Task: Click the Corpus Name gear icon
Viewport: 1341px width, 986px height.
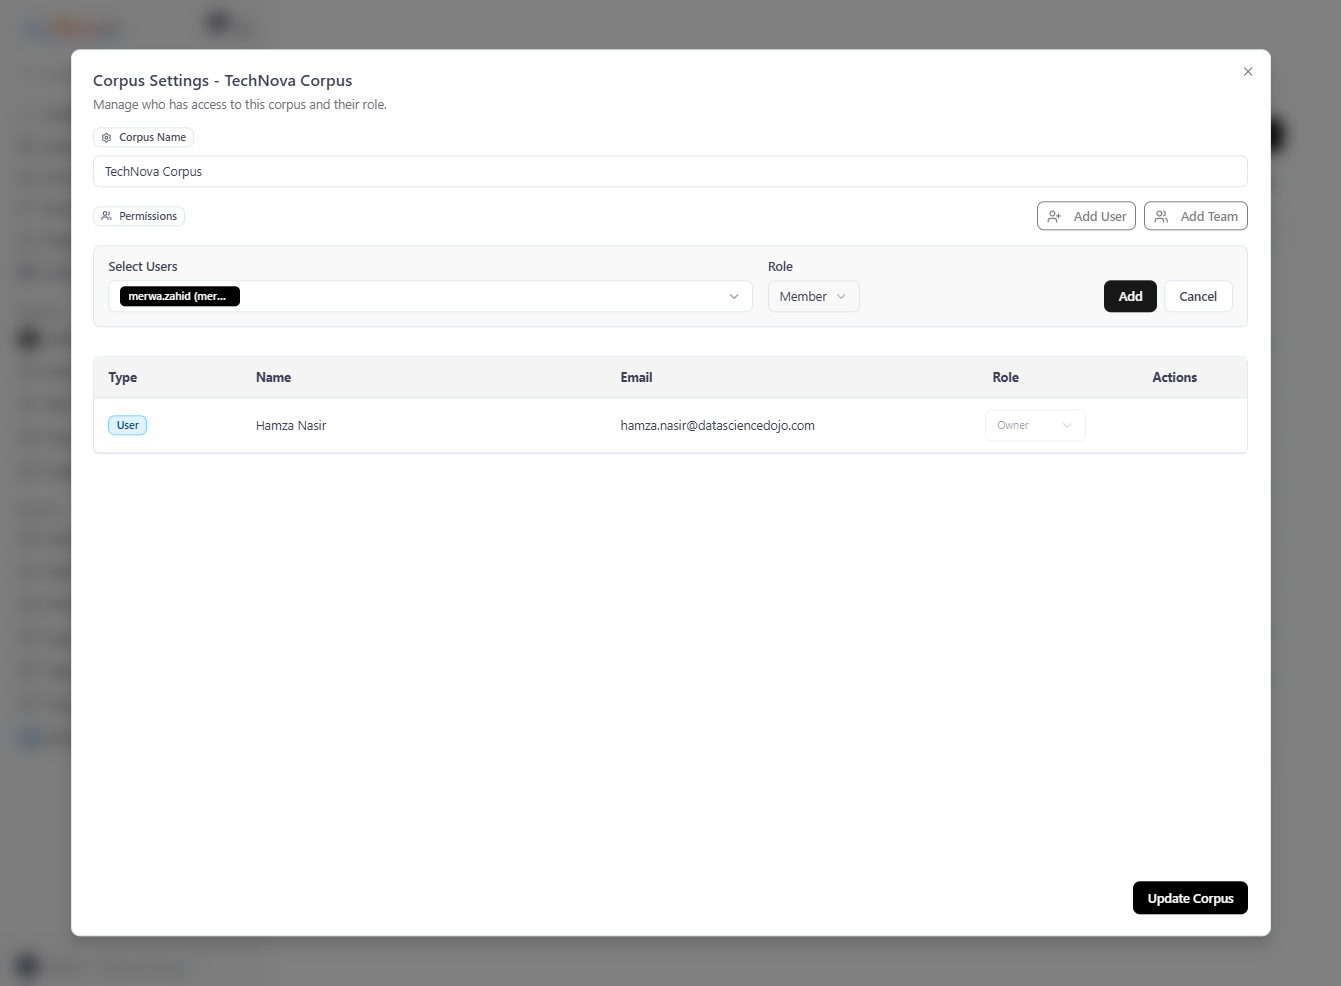Action: 107,137
